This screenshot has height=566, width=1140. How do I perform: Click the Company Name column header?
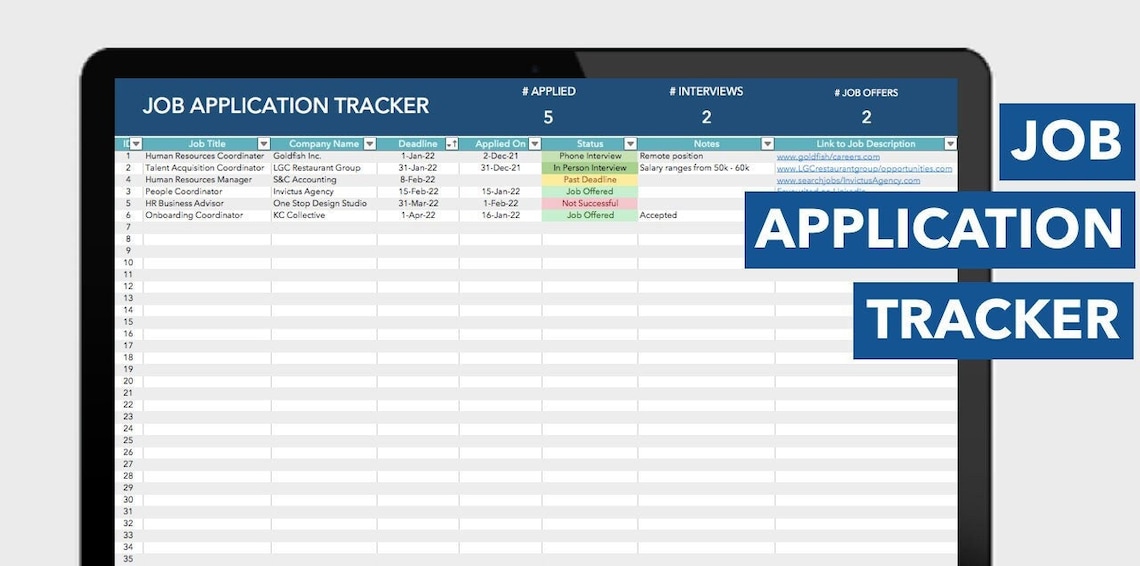pyautogui.click(x=324, y=144)
